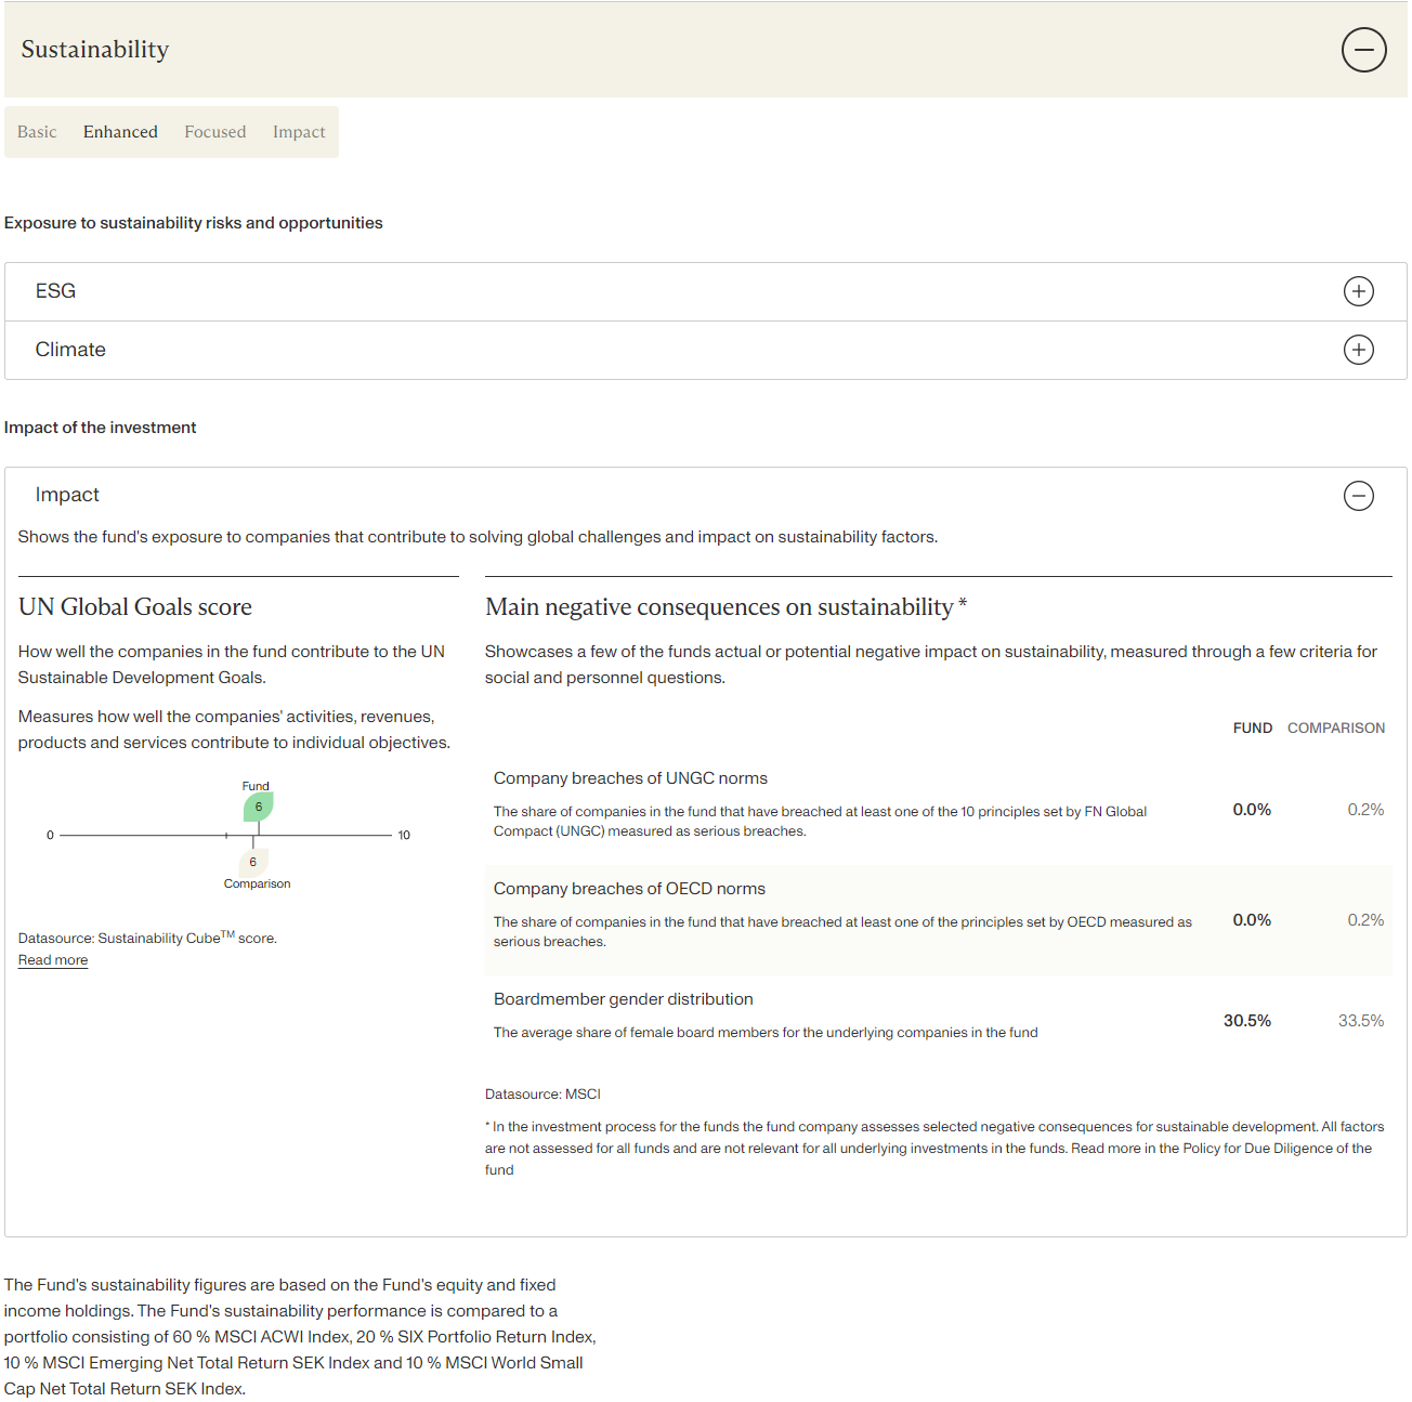Viewport: 1412px width, 1402px height.
Task: Switch to the Impact tab
Action: click(299, 132)
